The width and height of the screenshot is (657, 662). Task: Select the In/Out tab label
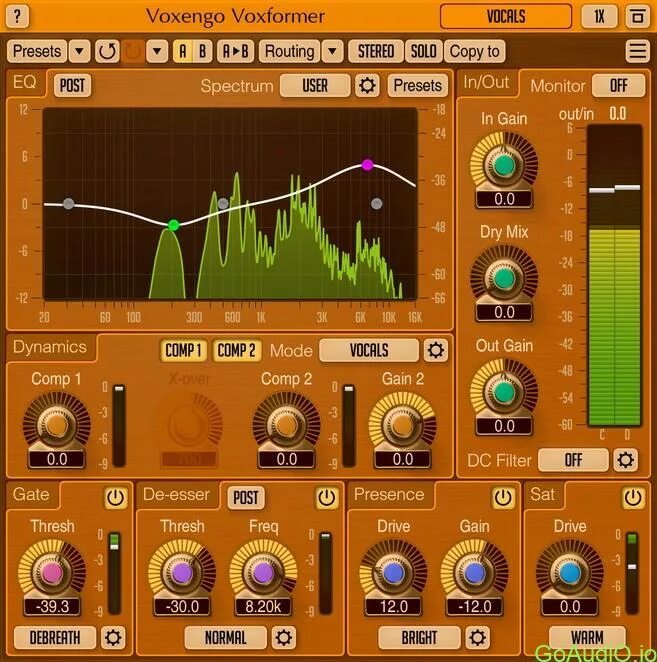[x=486, y=82]
